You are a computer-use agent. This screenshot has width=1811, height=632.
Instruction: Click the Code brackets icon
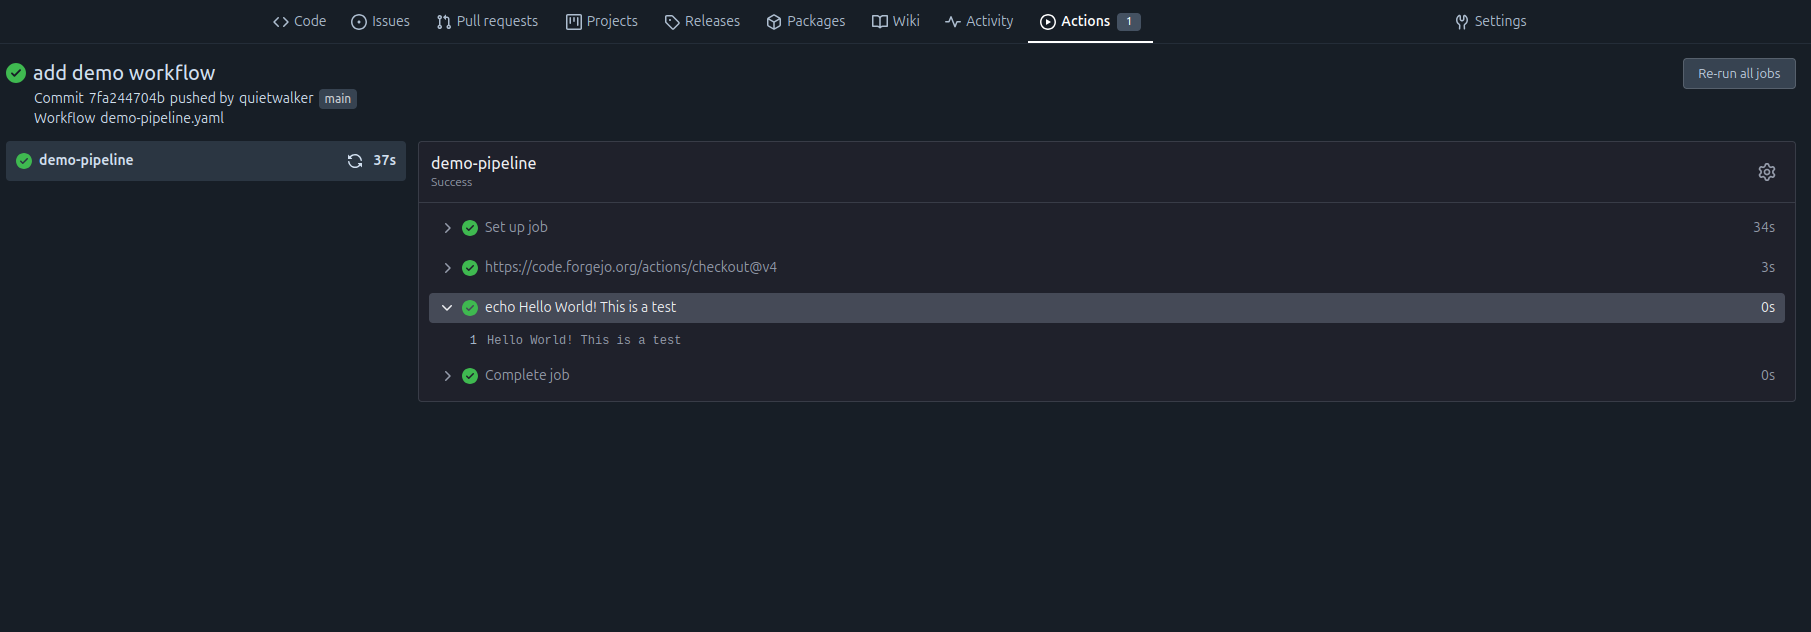[281, 22]
